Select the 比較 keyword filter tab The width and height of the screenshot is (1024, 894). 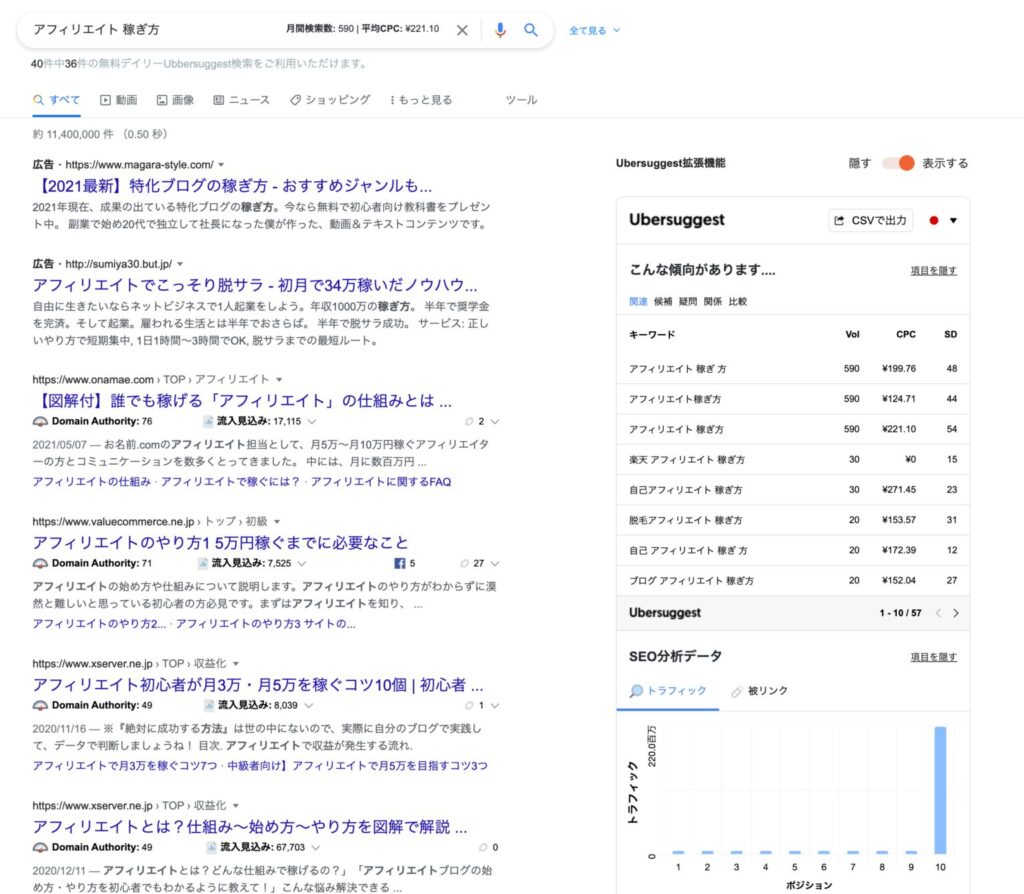pos(737,301)
